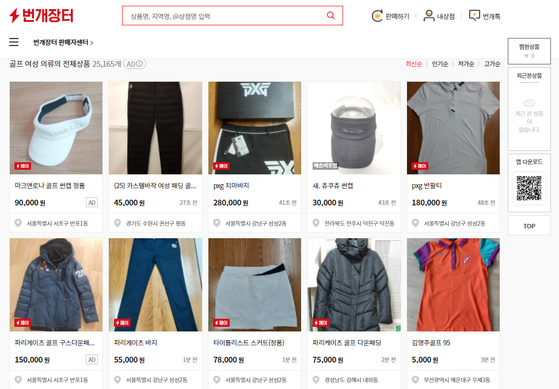Click the 앱 다운로드 label
The image size is (559, 389).
pyautogui.click(x=529, y=162)
